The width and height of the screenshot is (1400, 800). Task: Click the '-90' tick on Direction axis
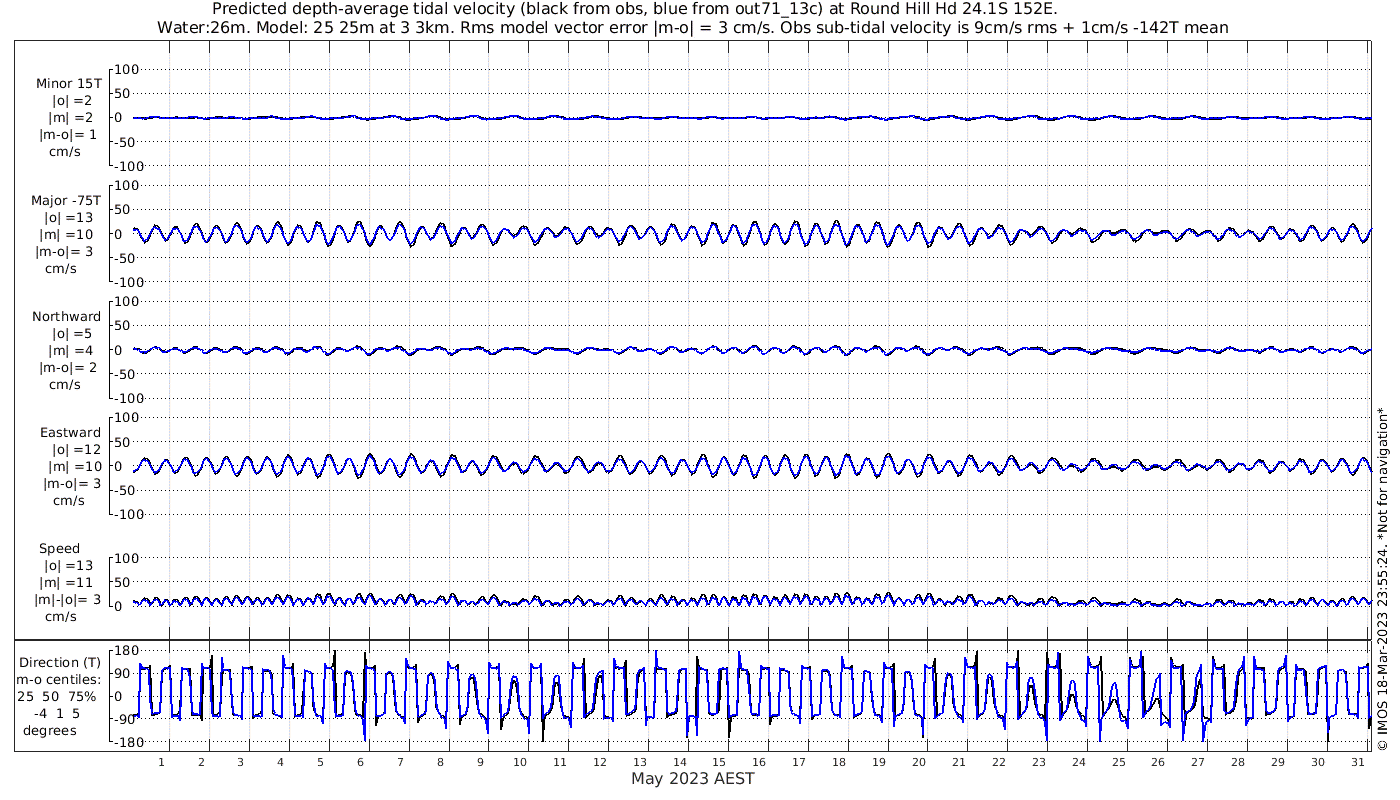pos(124,720)
